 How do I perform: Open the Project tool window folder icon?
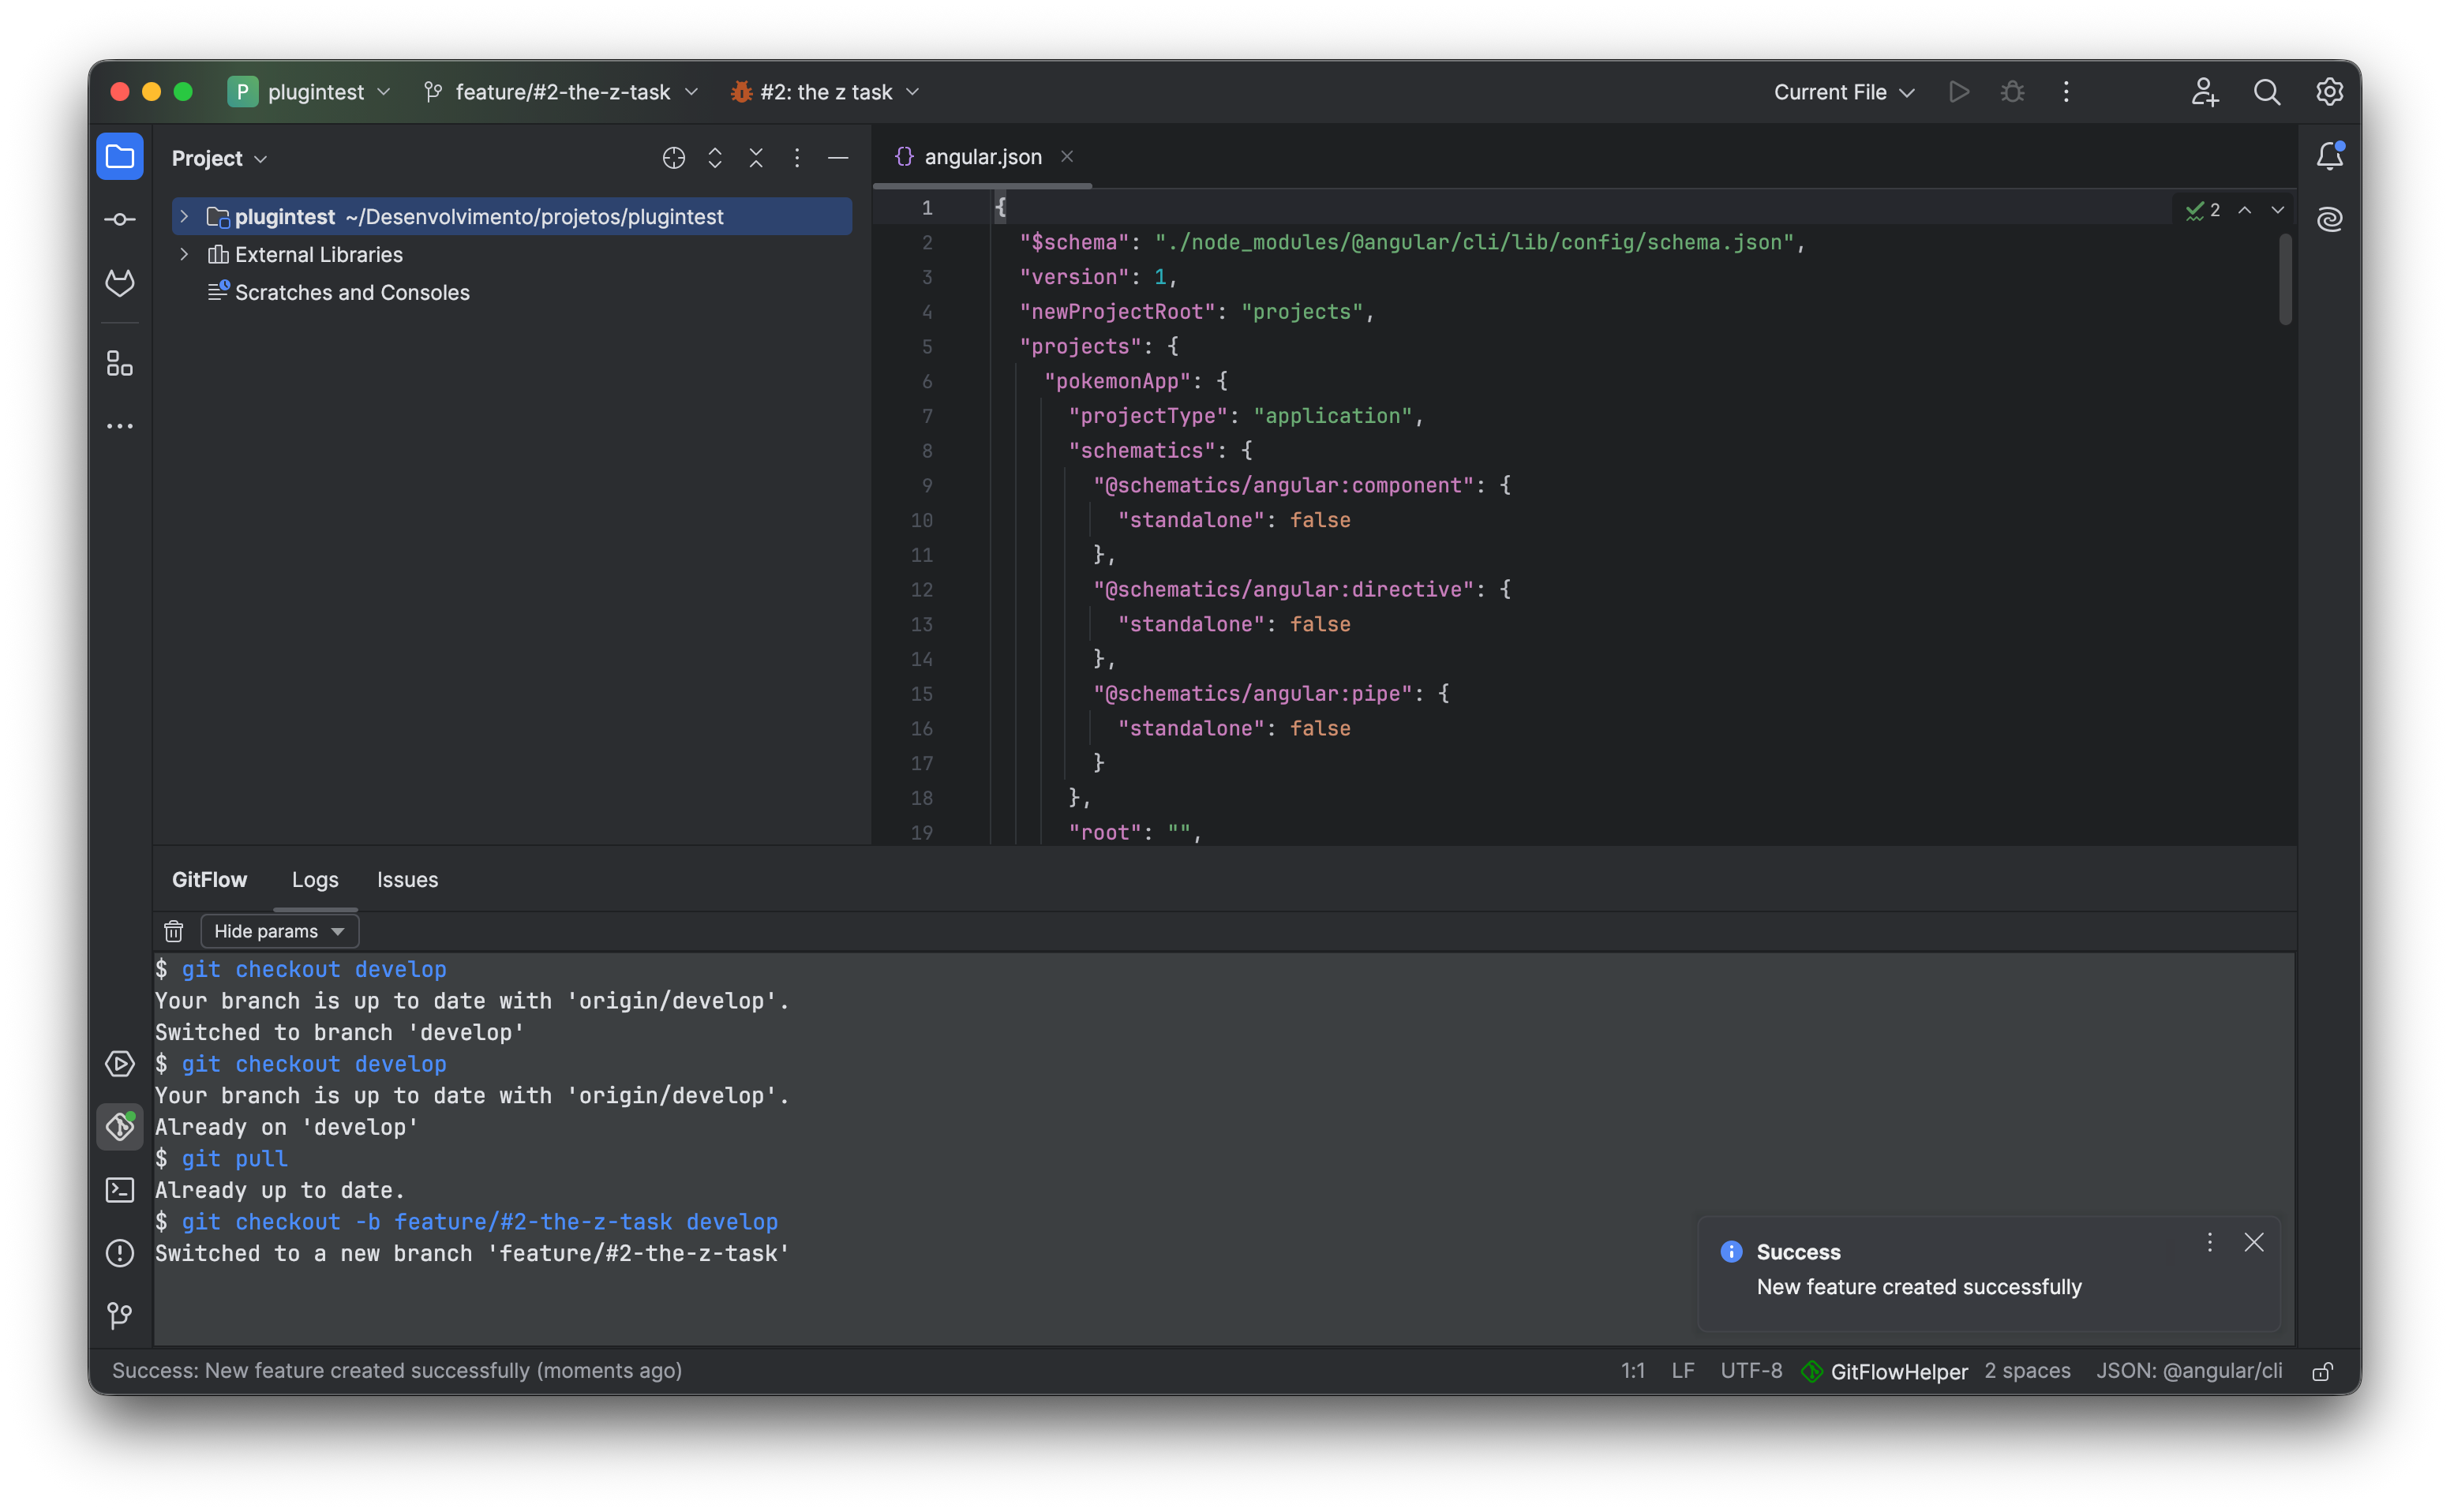120,157
